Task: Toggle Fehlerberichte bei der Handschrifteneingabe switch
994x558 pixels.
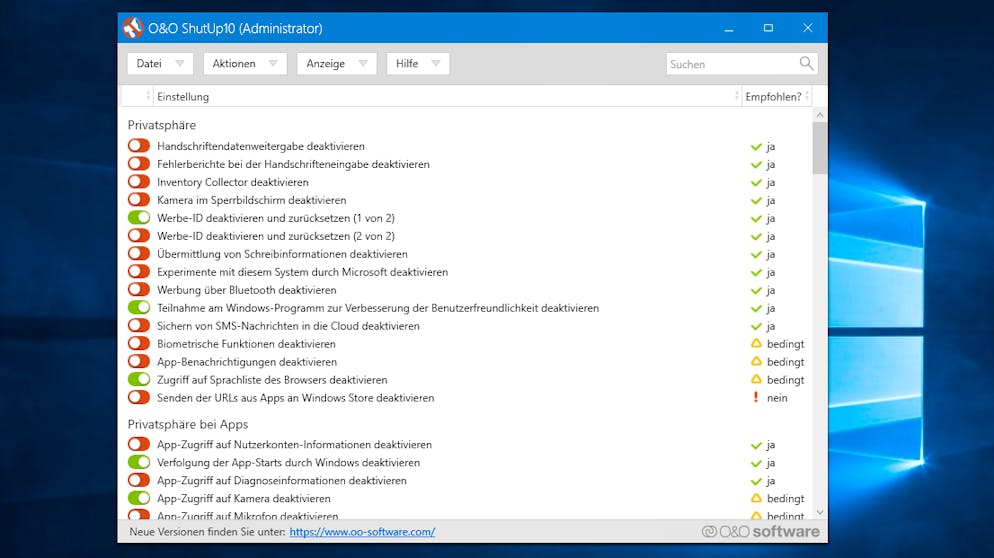Action: (x=139, y=164)
